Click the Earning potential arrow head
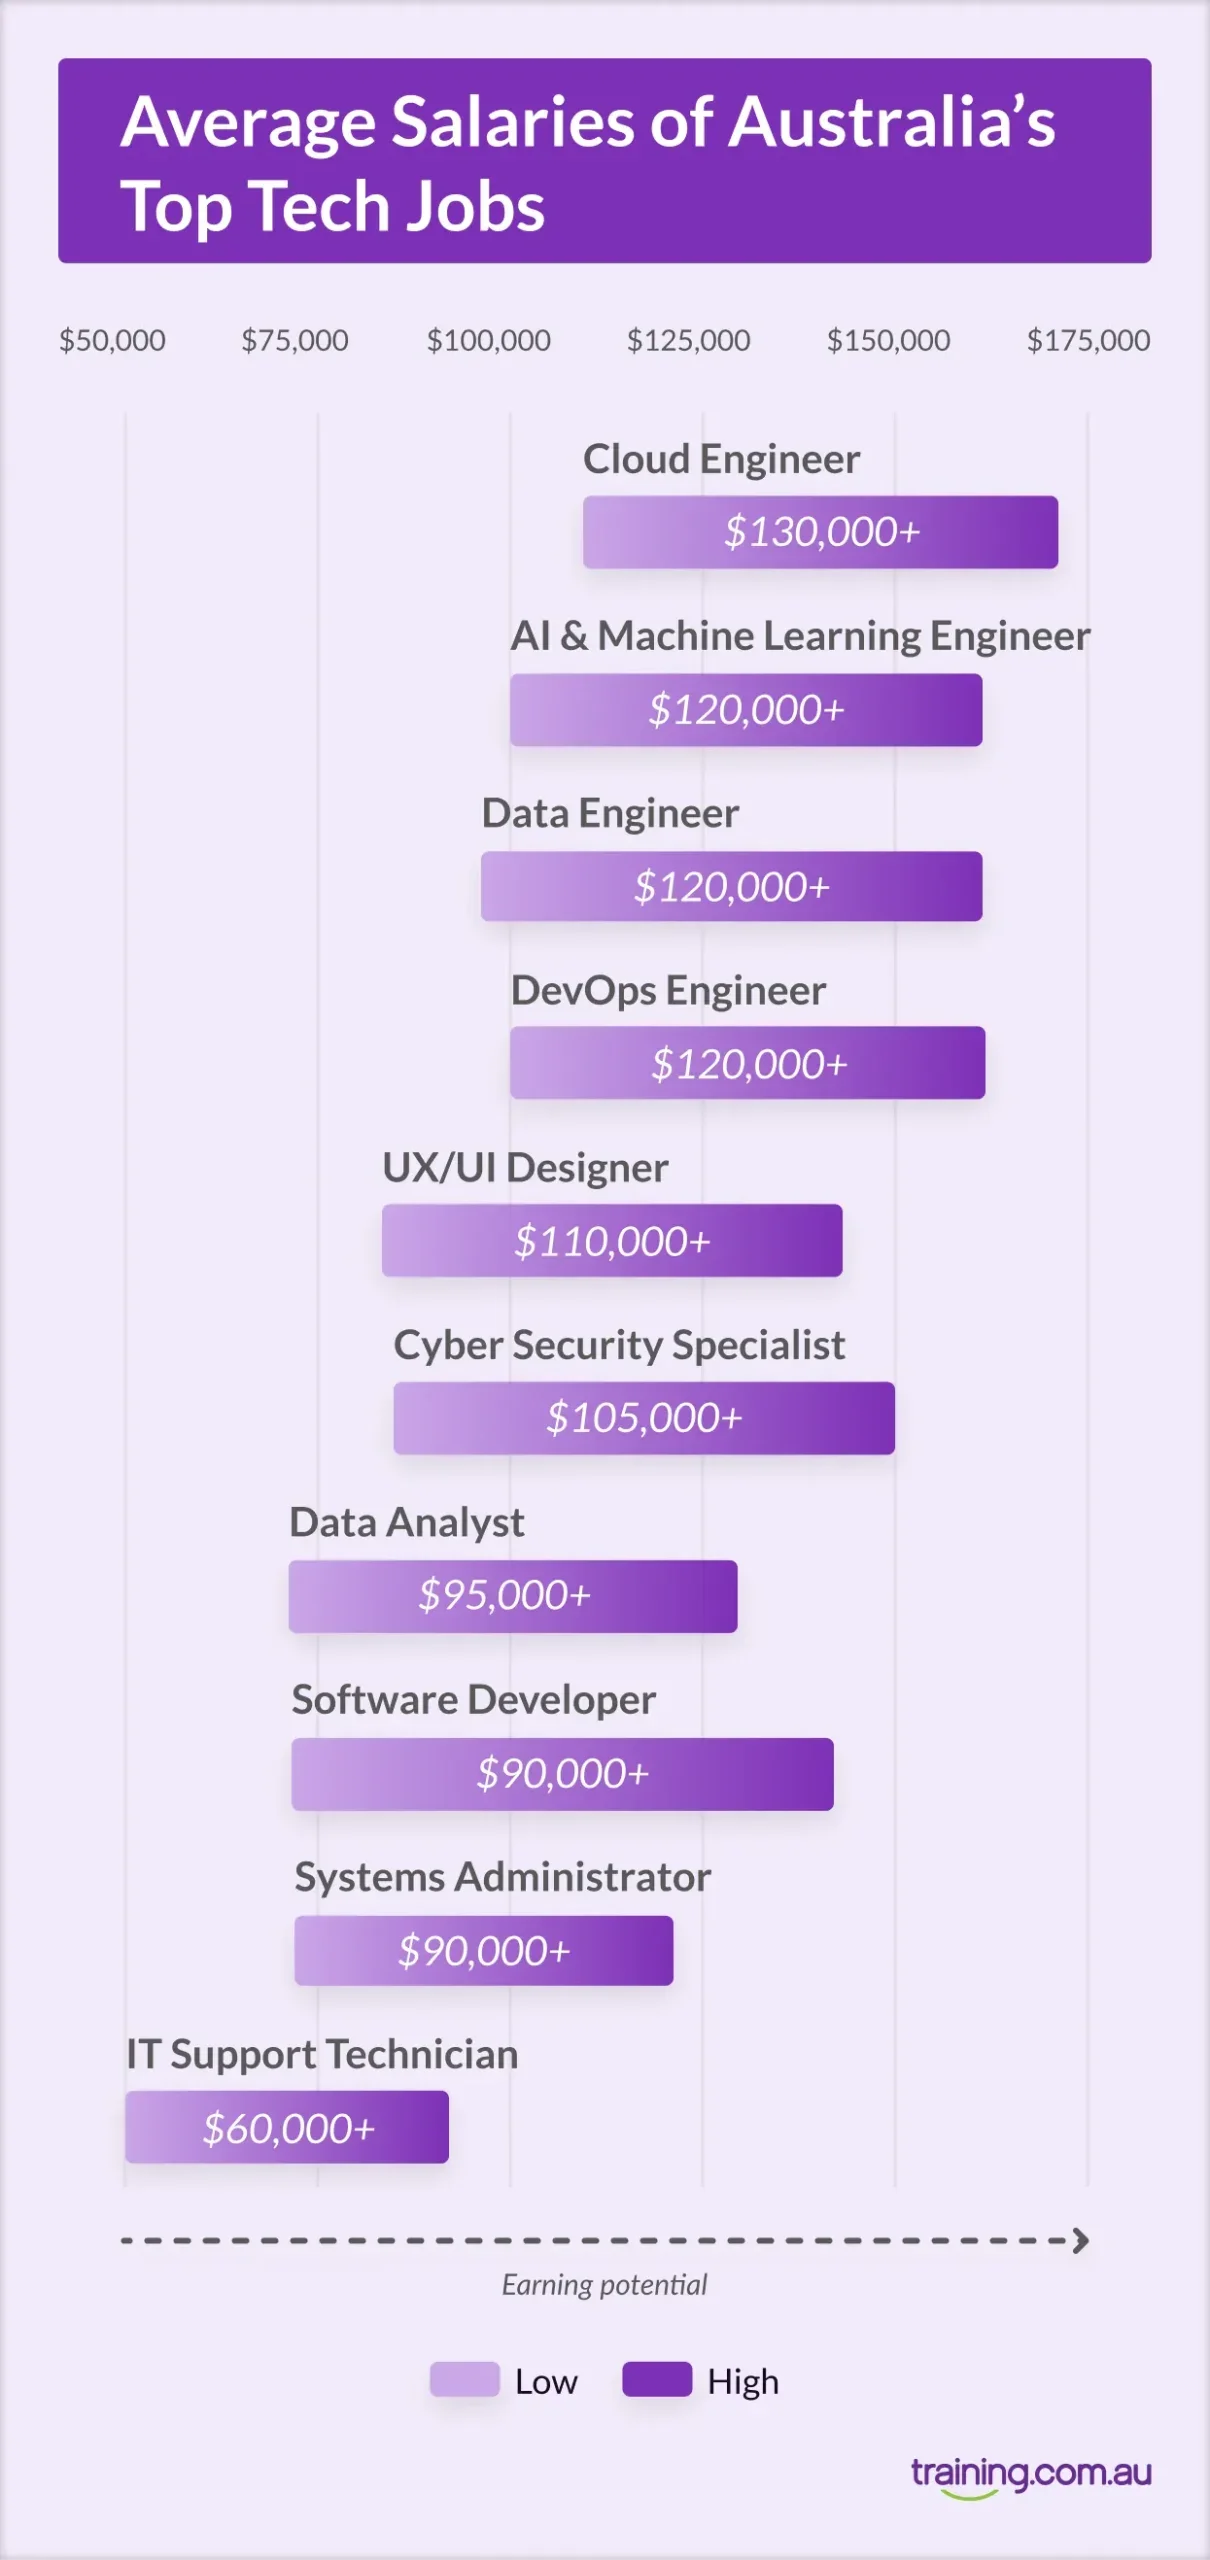Image resolution: width=1210 pixels, height=2560 pixels. tap(1080, 2240)
